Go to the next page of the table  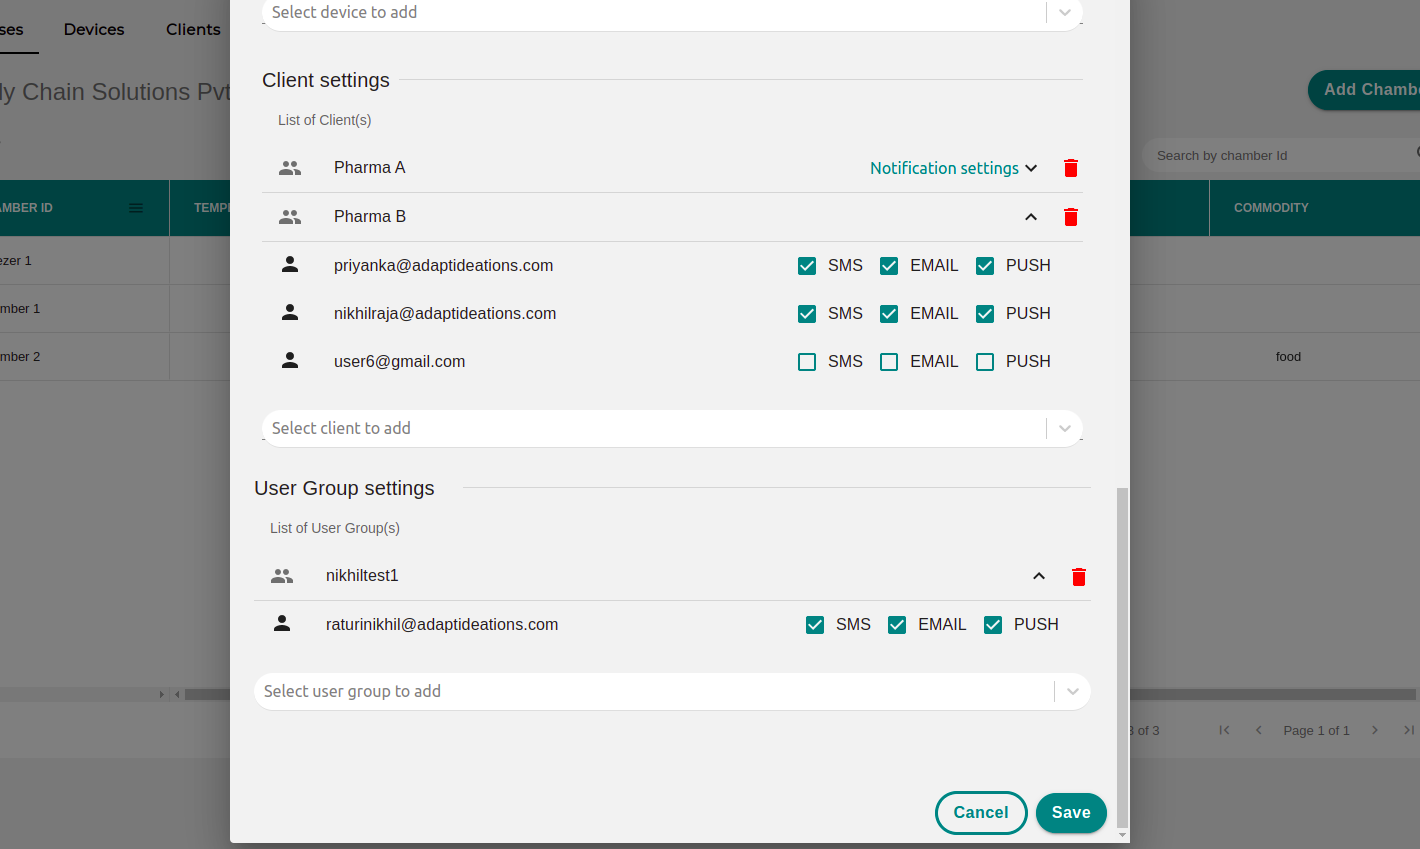pos(1375,730)
